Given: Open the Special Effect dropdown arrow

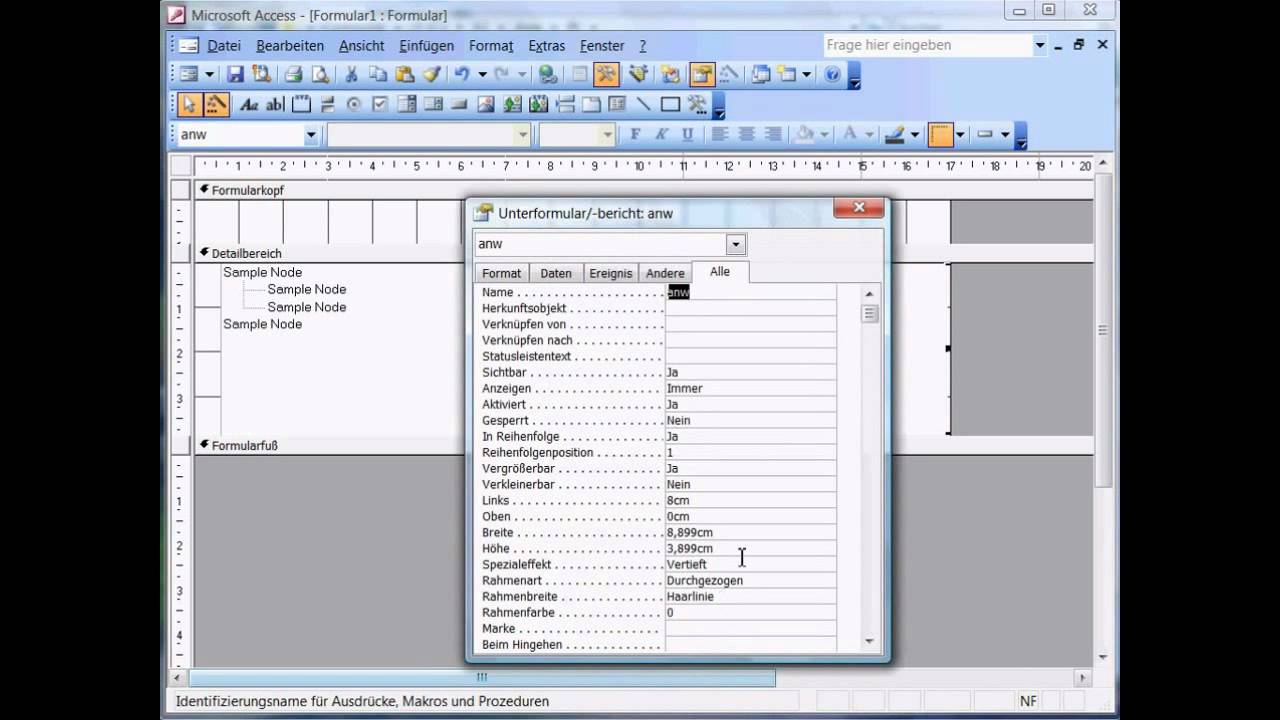Looking at the screenshot, I should pos(1005,135).
